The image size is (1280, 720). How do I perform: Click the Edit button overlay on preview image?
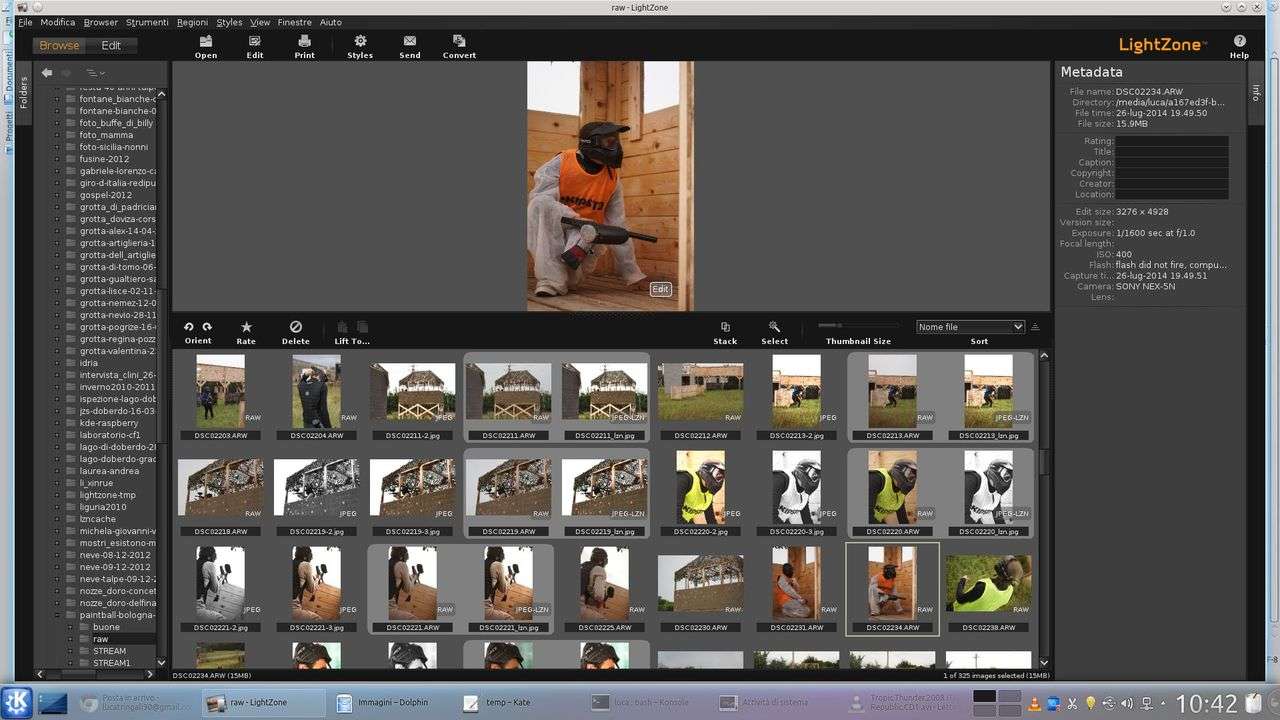pyautogui.click(x=660, y=289)
